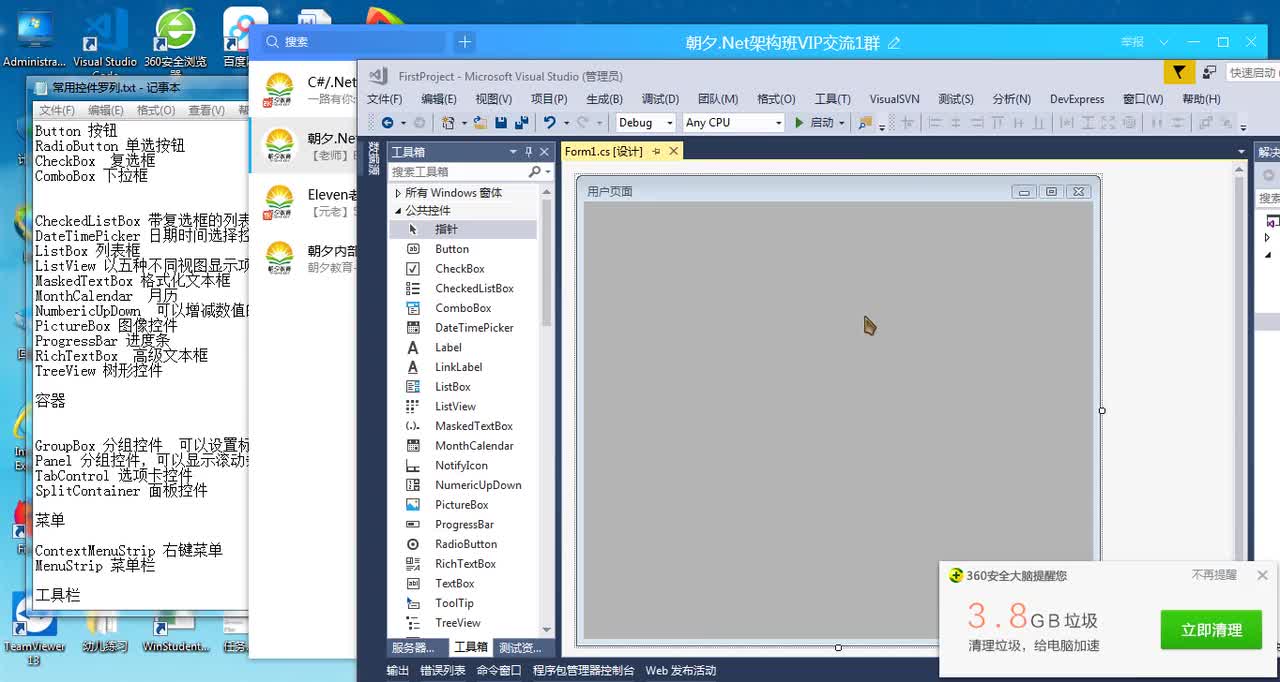This screenshot has width=1280, height=682.
Task: Pick the ListView control in toolbox
Action: click(x=463, y=407)
